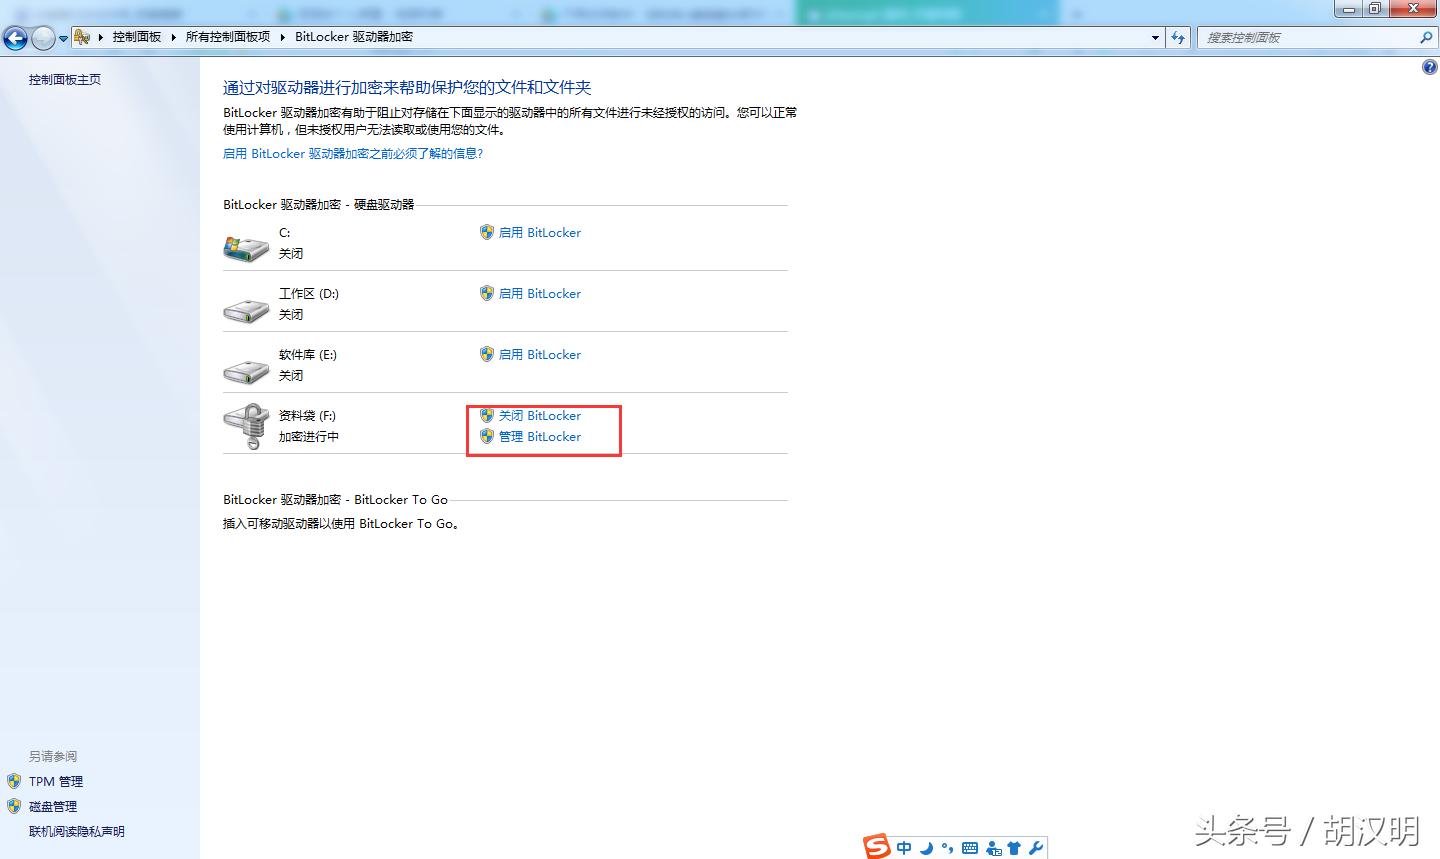Click 管理 BitLocker for drive F:
Screen dimensions: 1440x859
(x=540, y=436)
